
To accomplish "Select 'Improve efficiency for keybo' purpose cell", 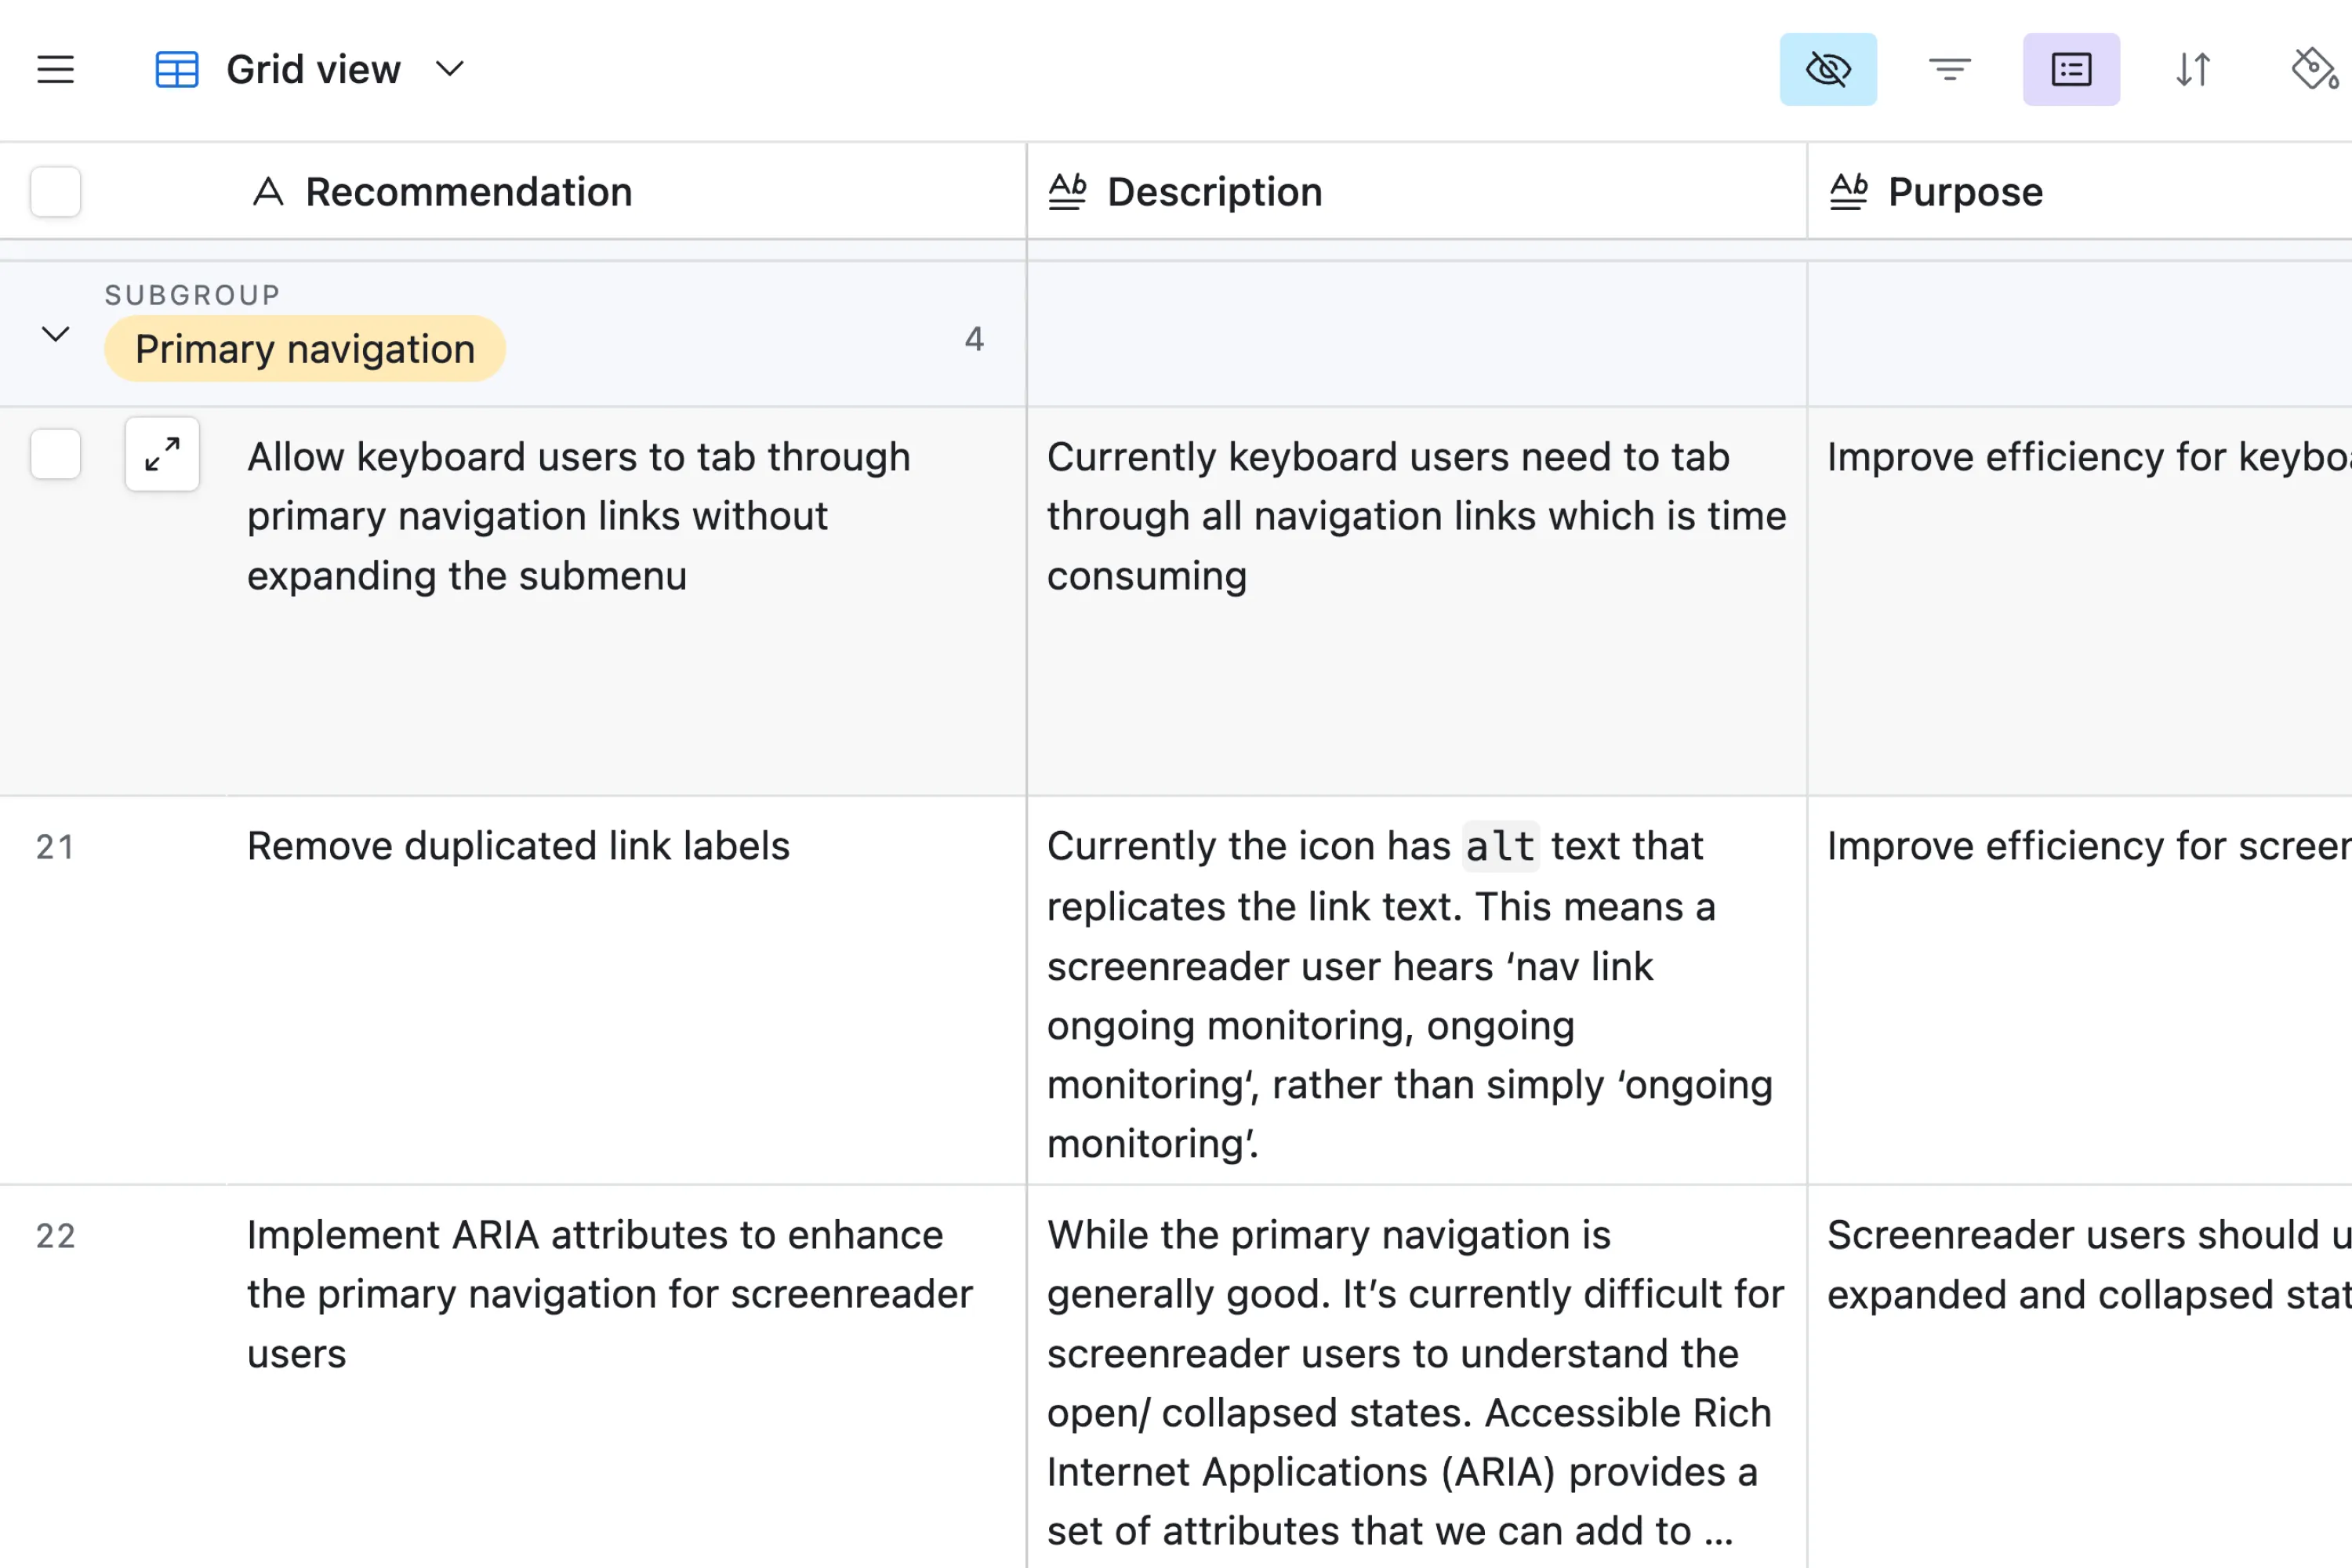I will coord(2080,601).
